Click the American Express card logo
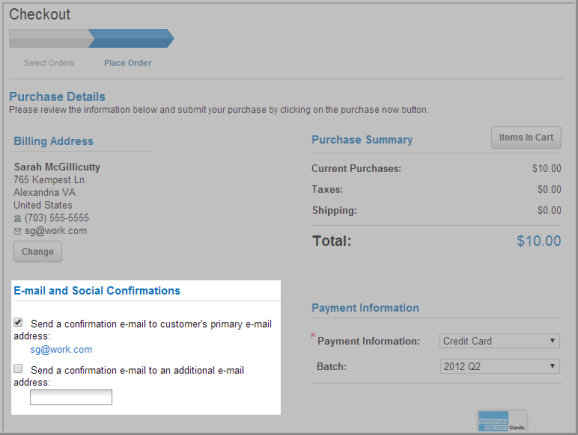The height and width of the screenshot is (435, 578). click(502, 421)
